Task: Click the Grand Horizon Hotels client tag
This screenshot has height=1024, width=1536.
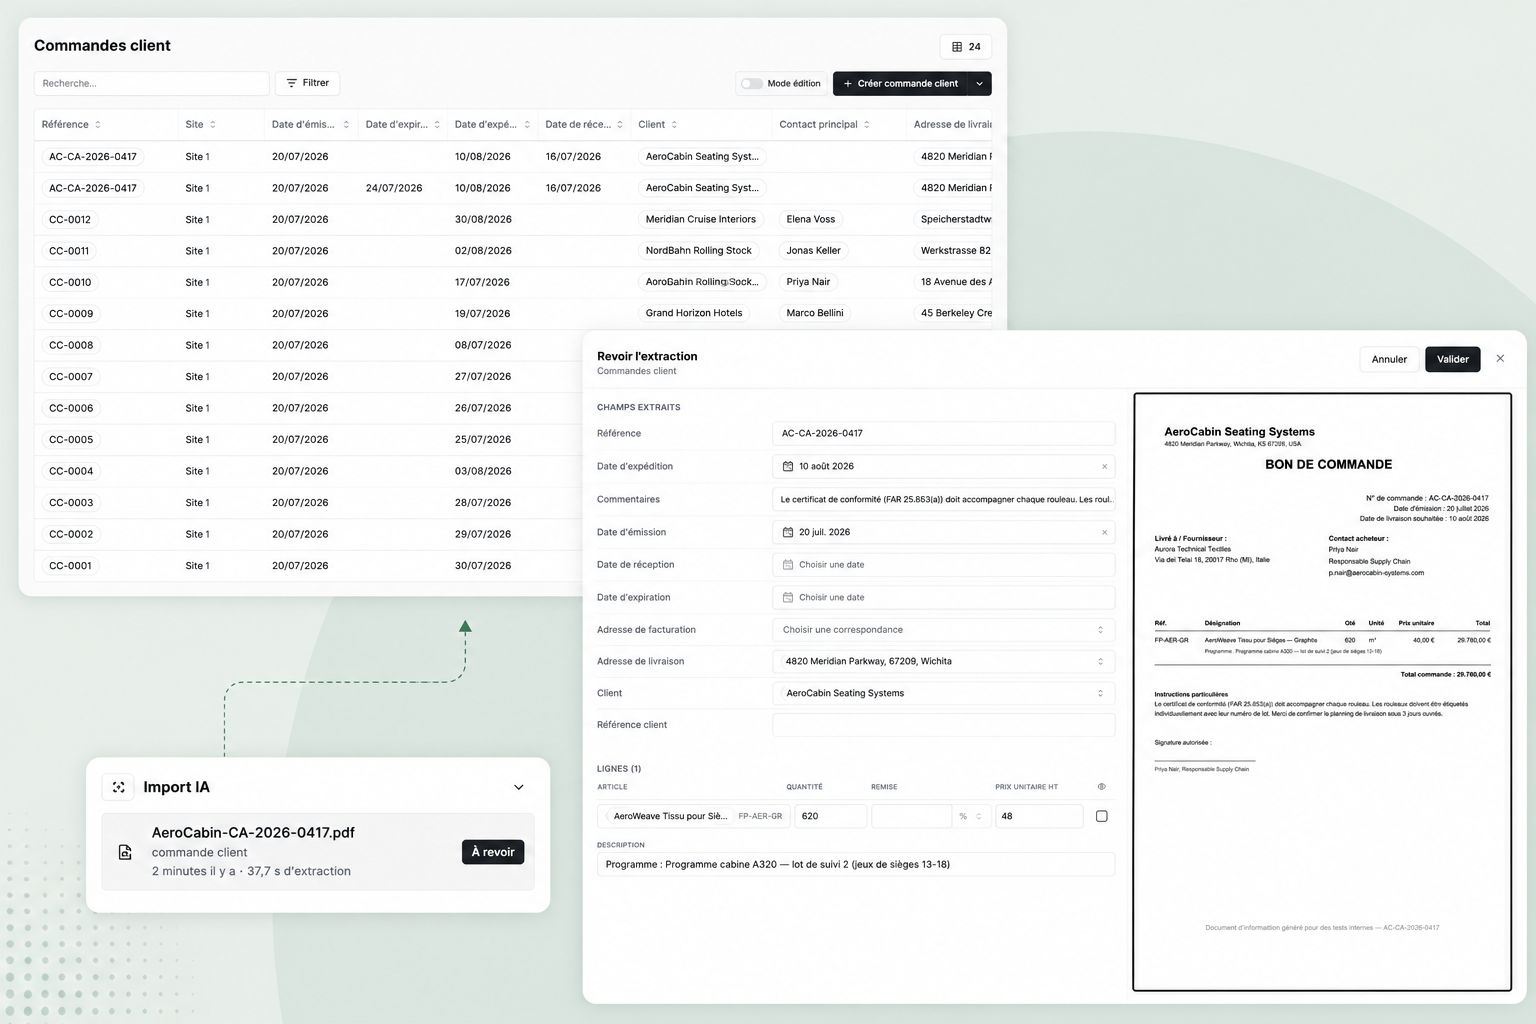Action: pyautogui.click(x=694, y=313)
